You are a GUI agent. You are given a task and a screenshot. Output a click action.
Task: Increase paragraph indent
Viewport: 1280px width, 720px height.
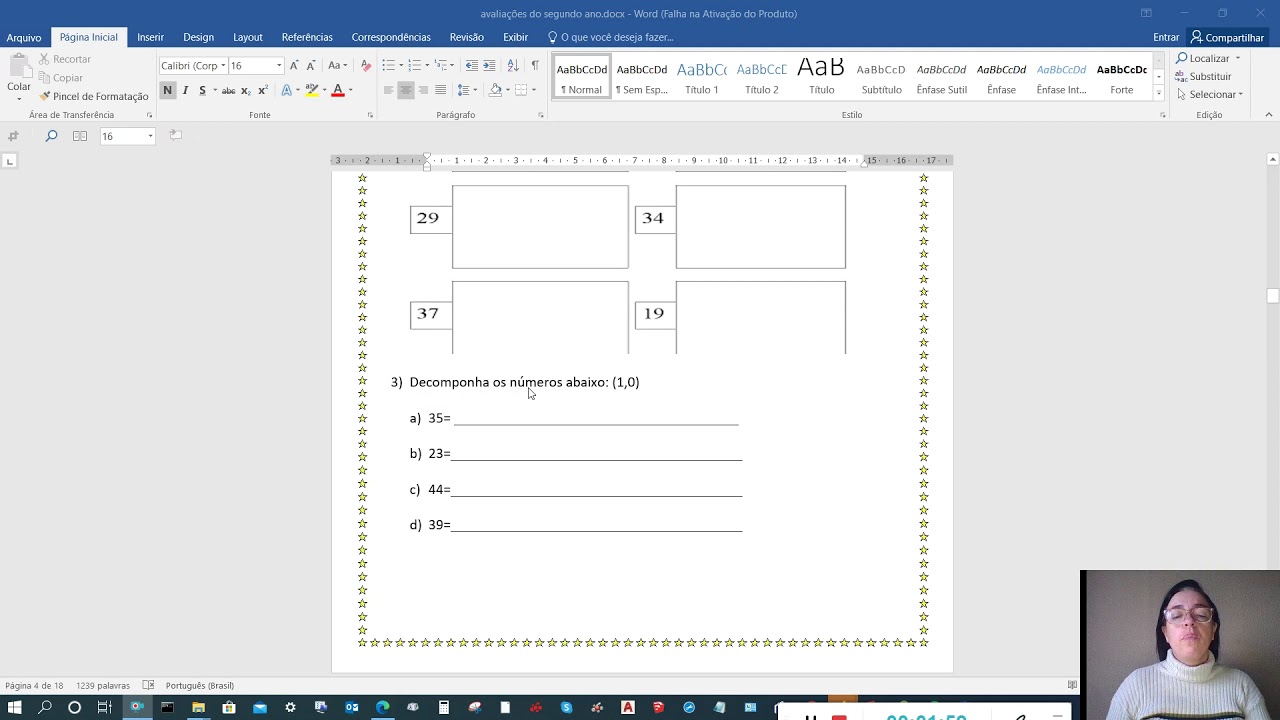(x=489, y=65)
